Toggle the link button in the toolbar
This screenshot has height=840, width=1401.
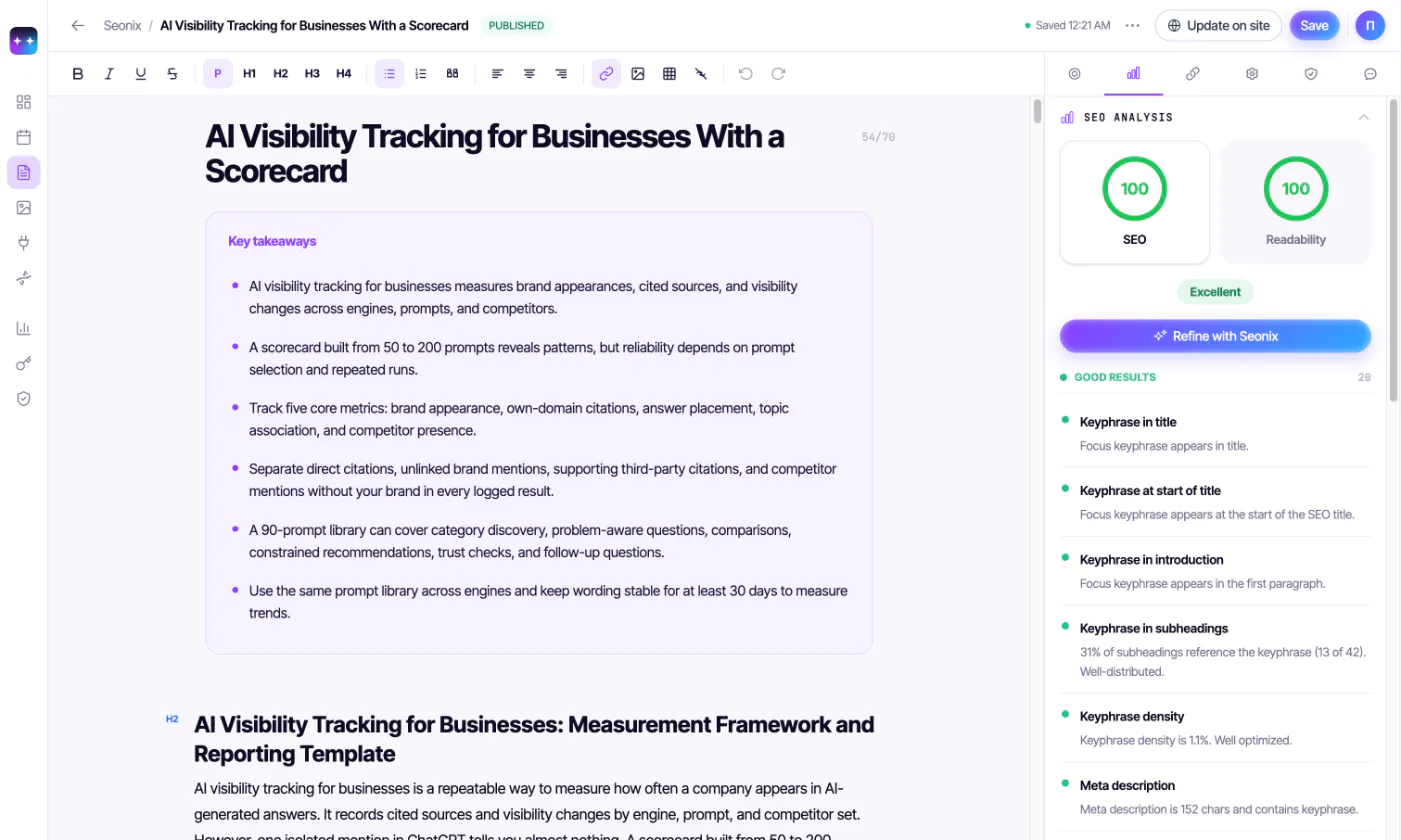(x=606, y=73)
